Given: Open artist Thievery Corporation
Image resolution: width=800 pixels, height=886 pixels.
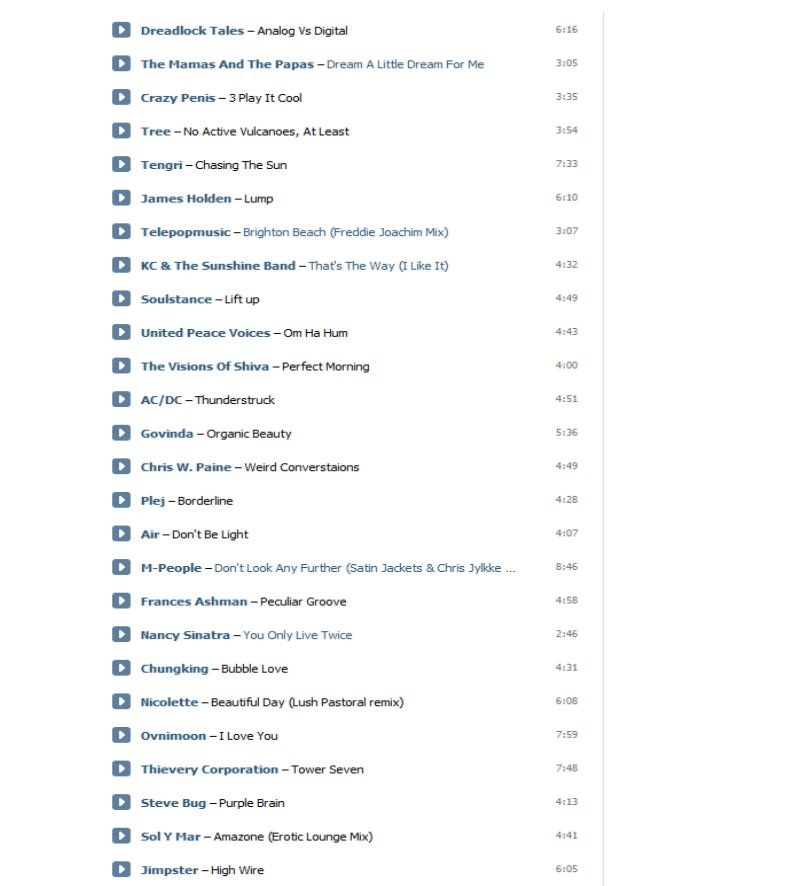Looking at the screenshot, I should click(210, 769).
